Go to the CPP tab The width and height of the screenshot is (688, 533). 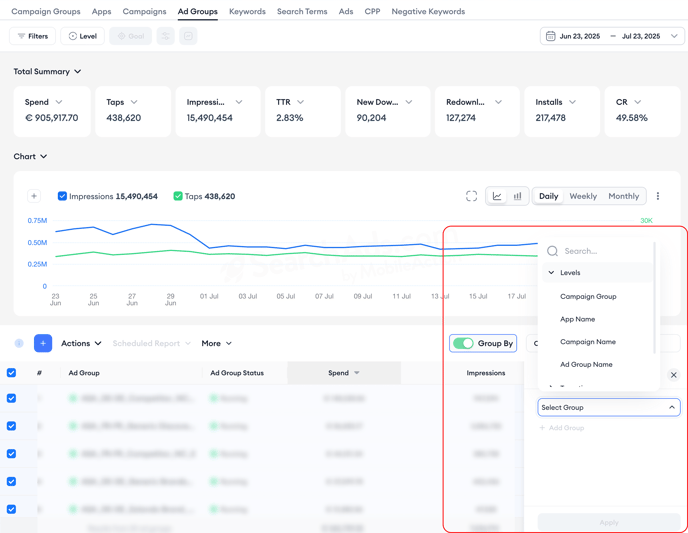[x=372, y=11]
